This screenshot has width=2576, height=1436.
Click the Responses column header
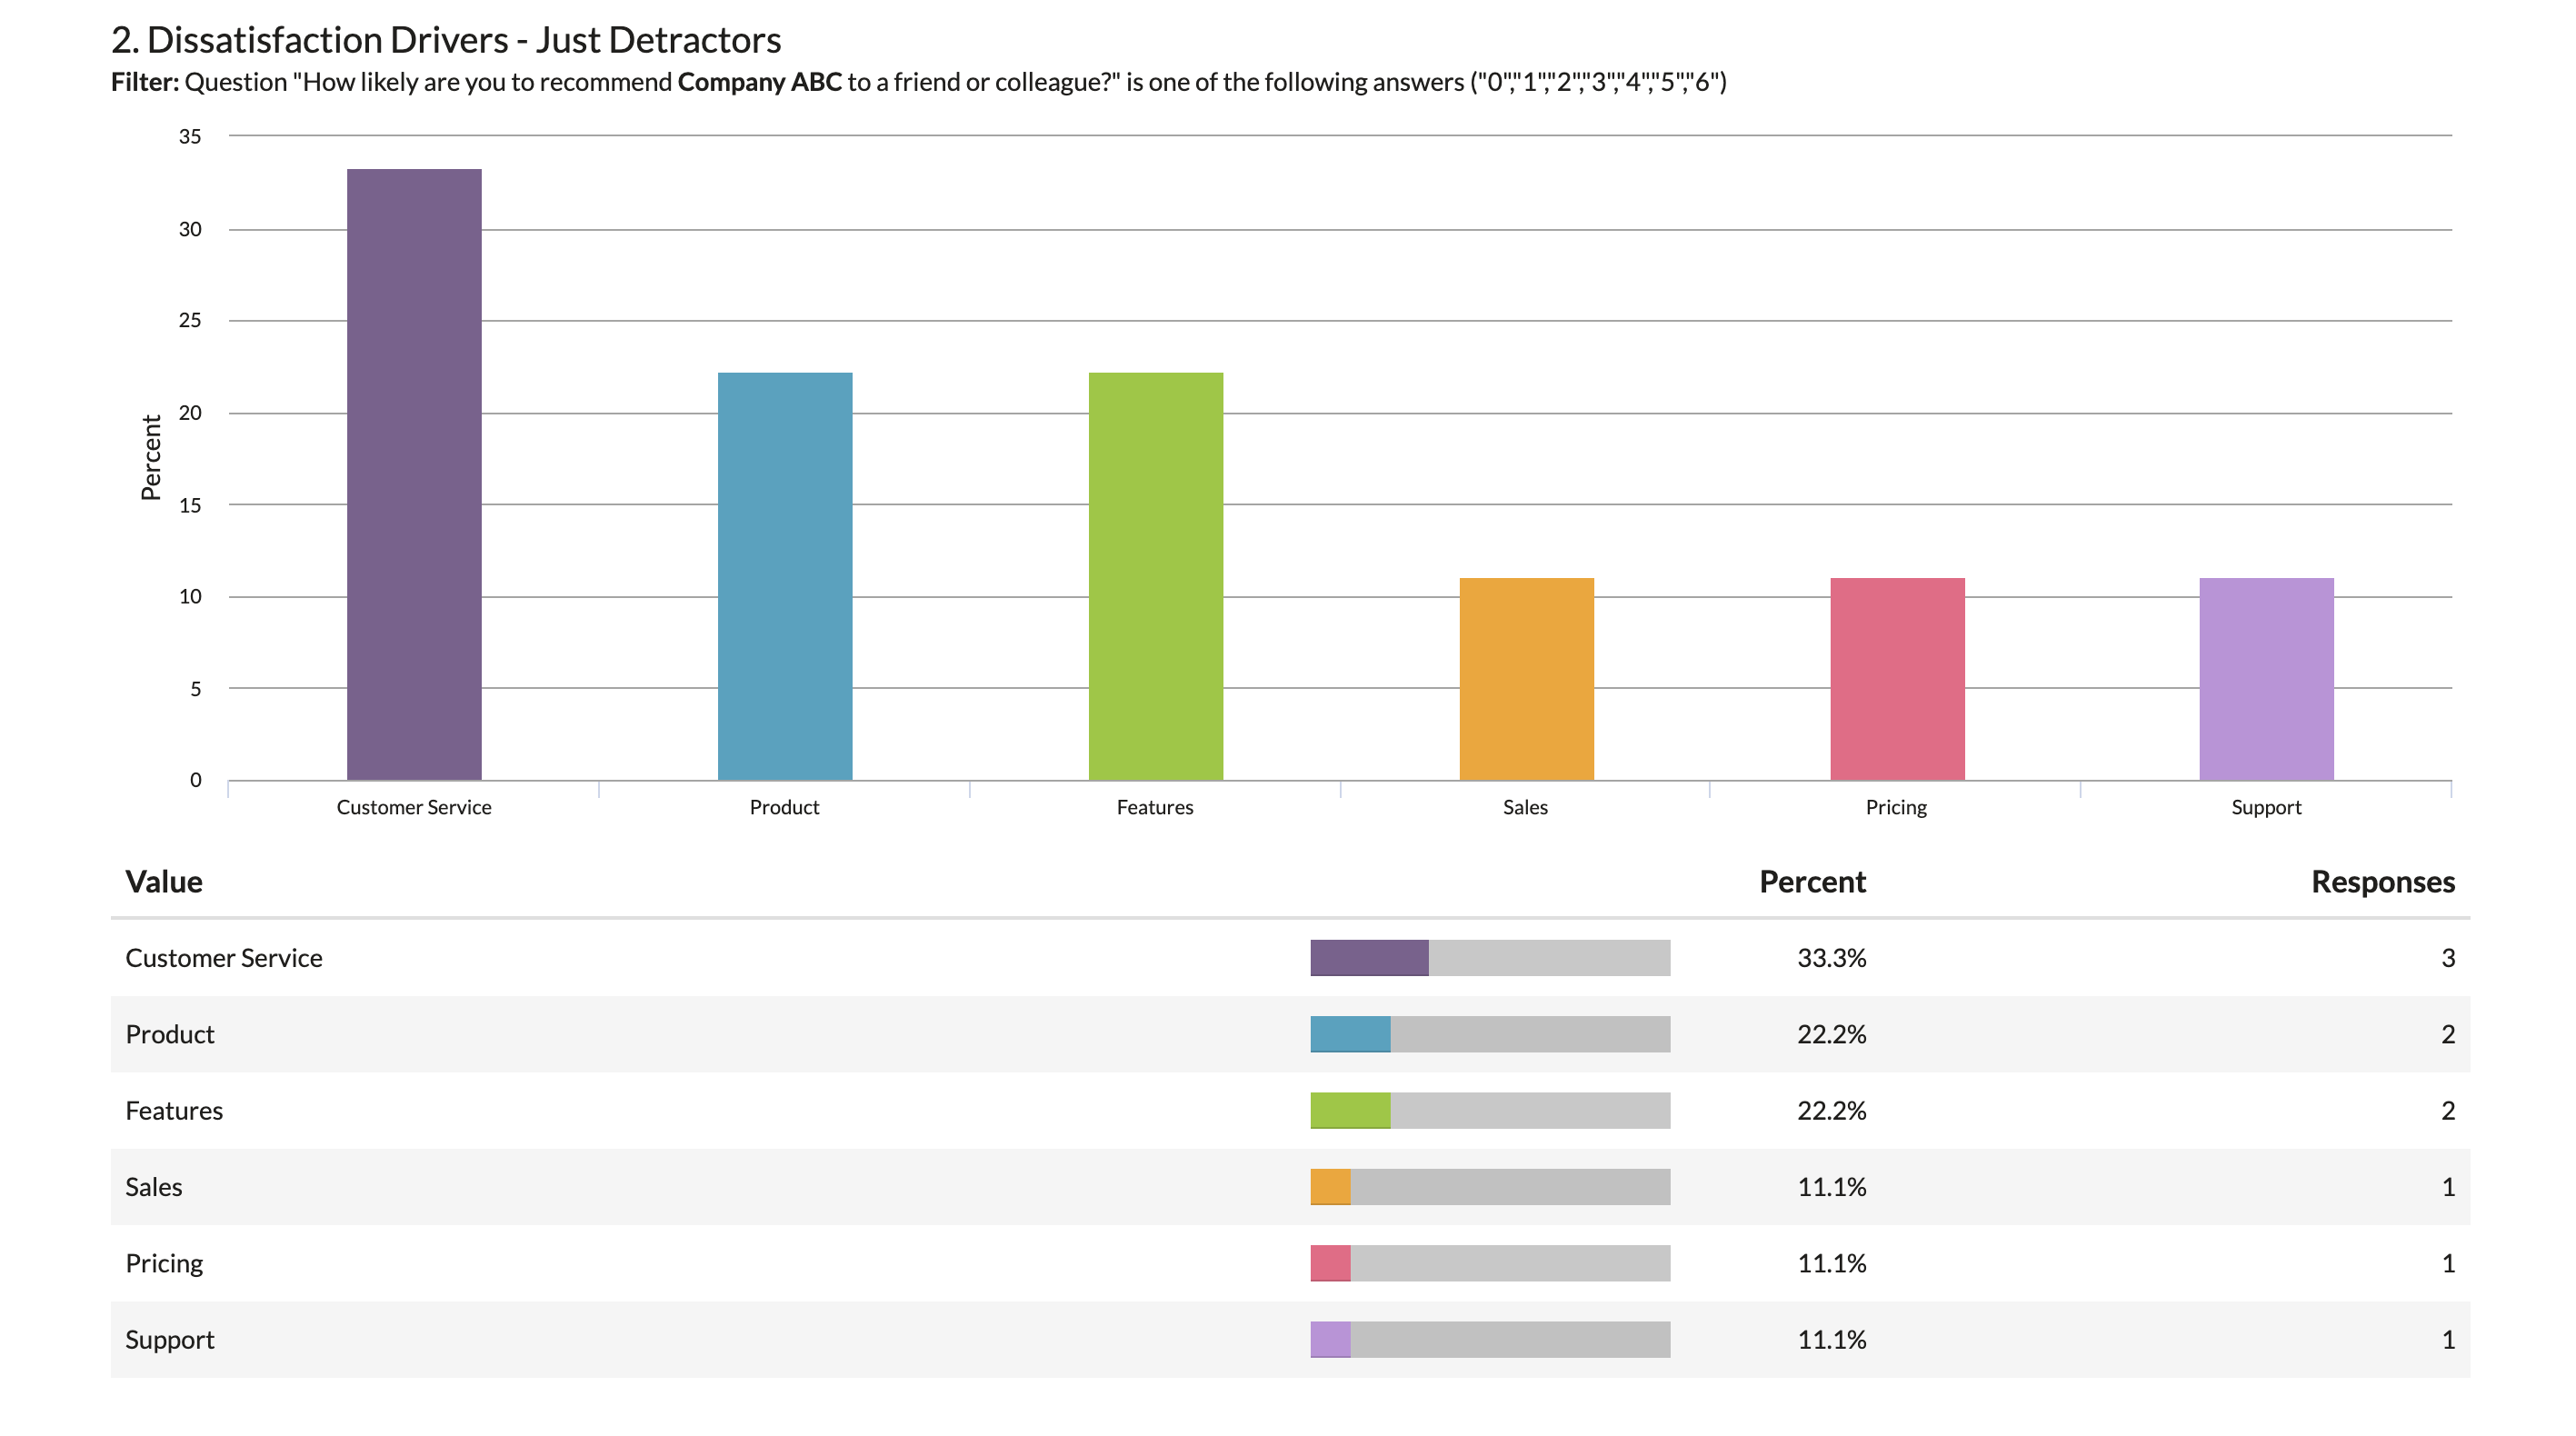click(2382, 882)
